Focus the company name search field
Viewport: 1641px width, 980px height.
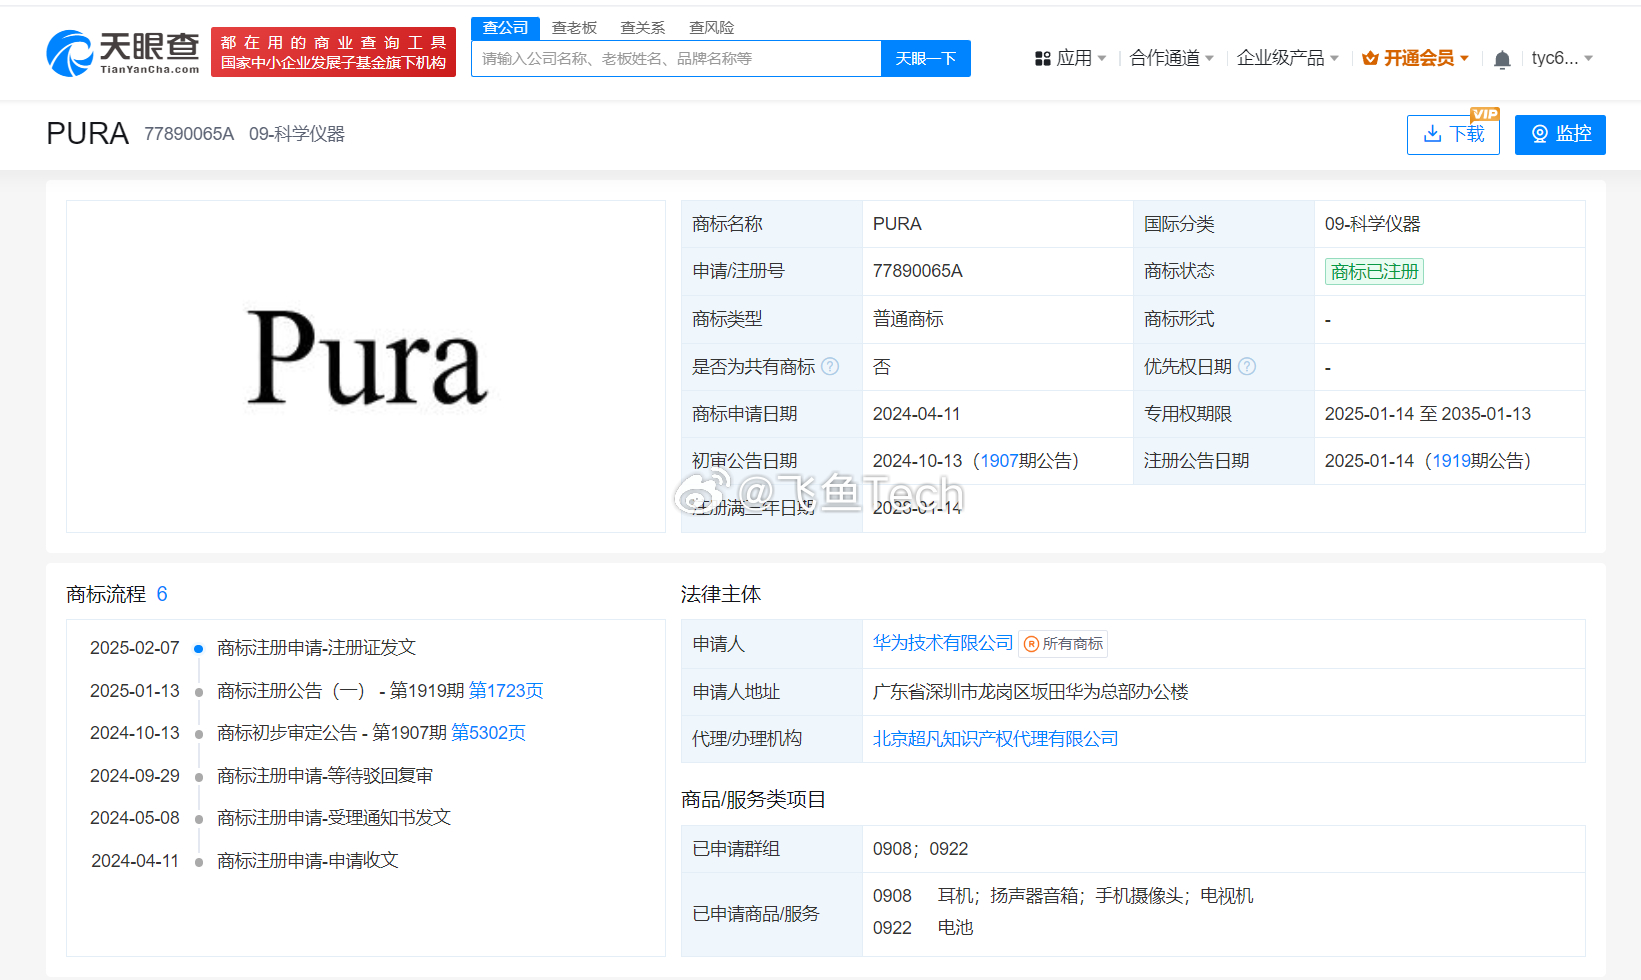[x=676, y=59]
